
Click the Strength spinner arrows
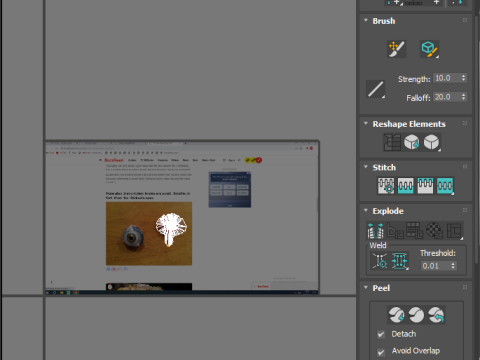click(x=464, y=78)
